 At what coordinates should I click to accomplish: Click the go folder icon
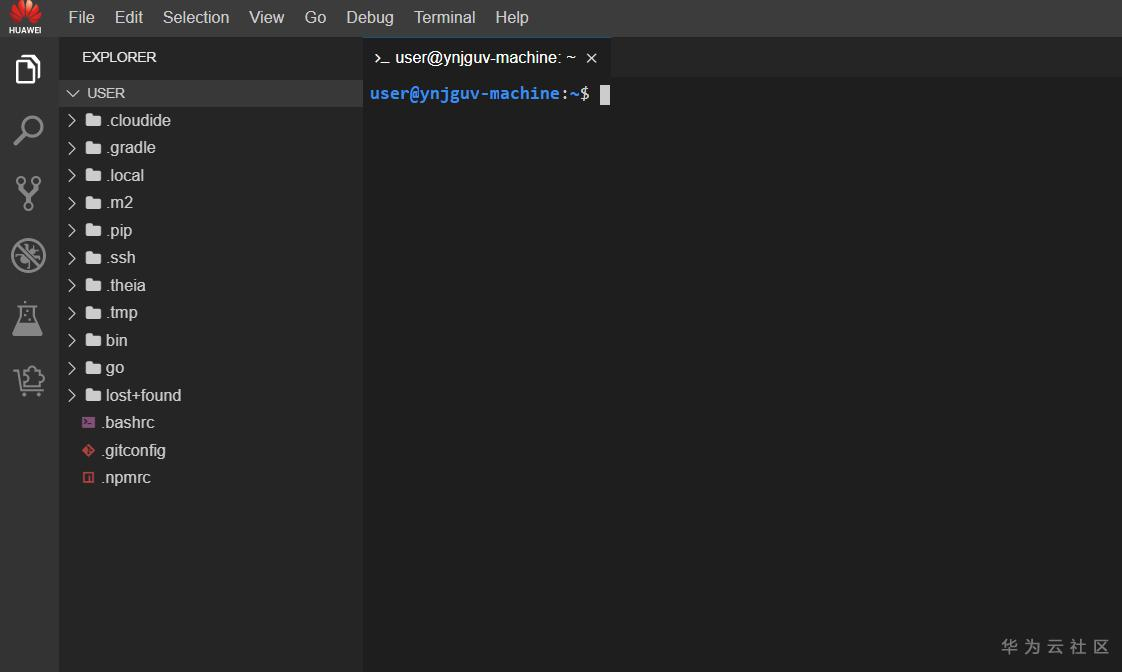pos(93,368)
